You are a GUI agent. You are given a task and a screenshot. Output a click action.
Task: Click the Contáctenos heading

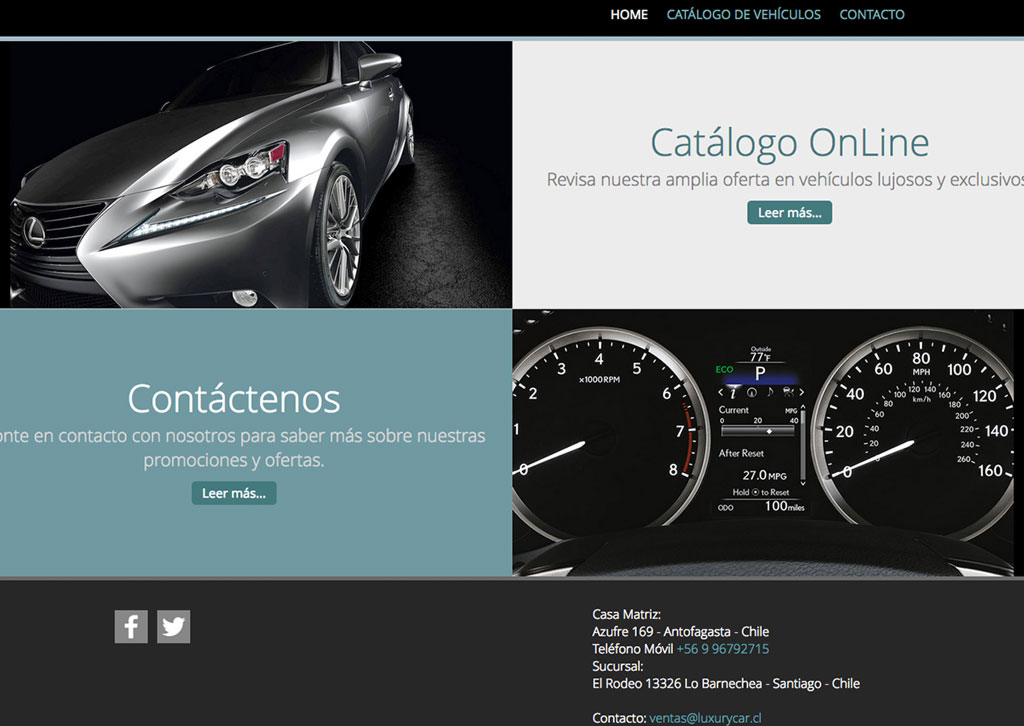coord(234,398)
